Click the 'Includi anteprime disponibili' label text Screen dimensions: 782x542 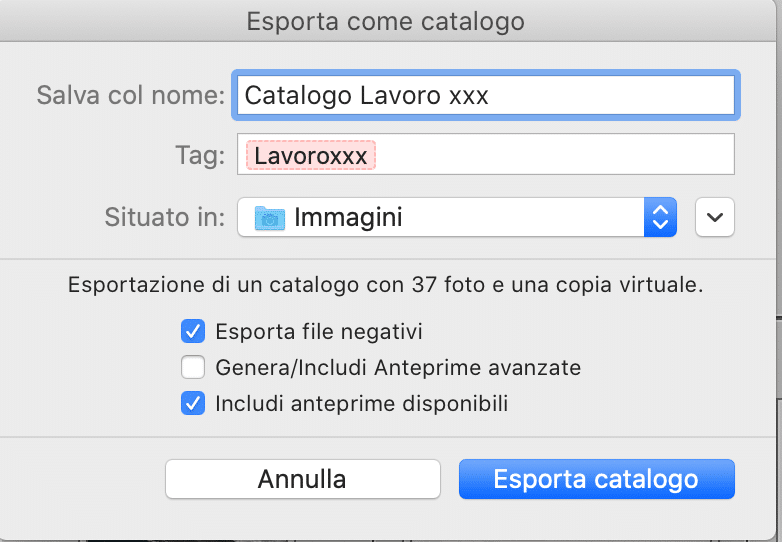362,404
